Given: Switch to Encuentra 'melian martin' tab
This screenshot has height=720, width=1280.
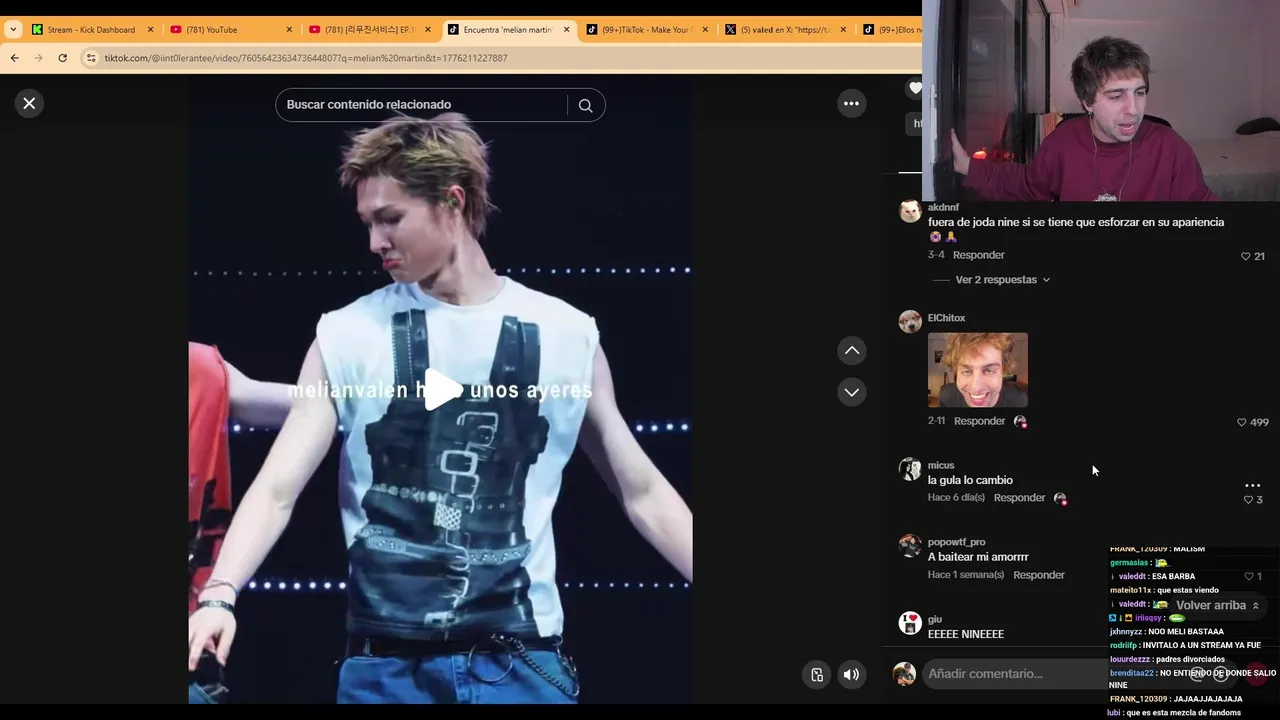Looking at the screenshot, I should tap(508, 30).
